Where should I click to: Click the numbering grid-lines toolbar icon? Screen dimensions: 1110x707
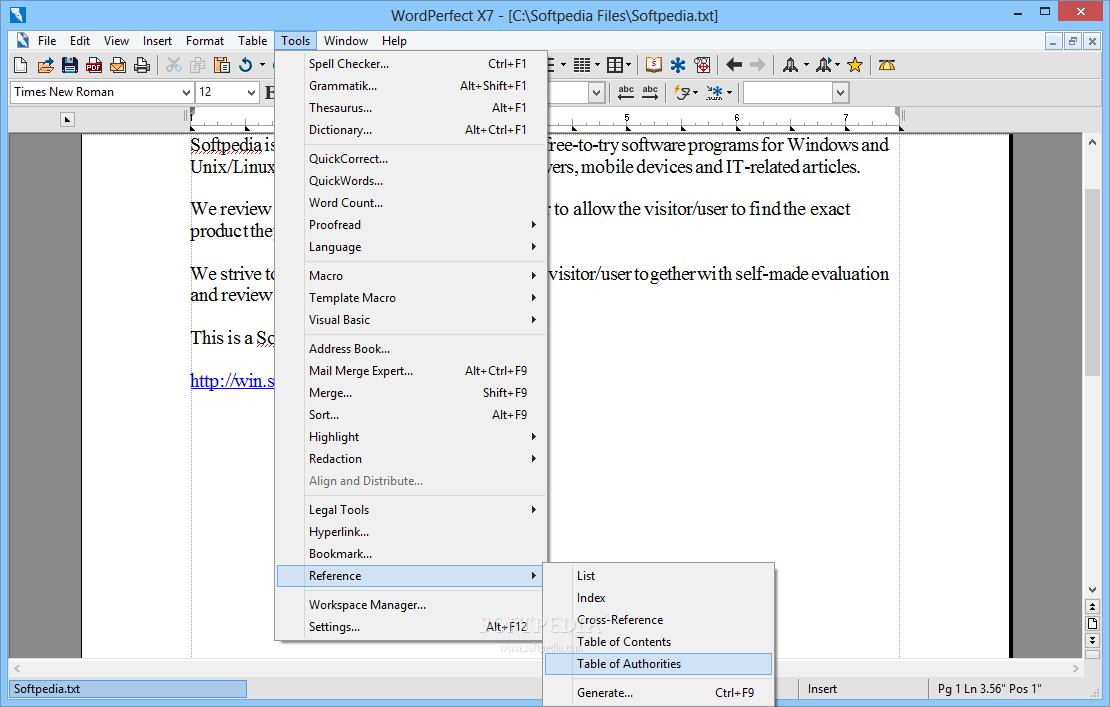click(x=582, y=65)
